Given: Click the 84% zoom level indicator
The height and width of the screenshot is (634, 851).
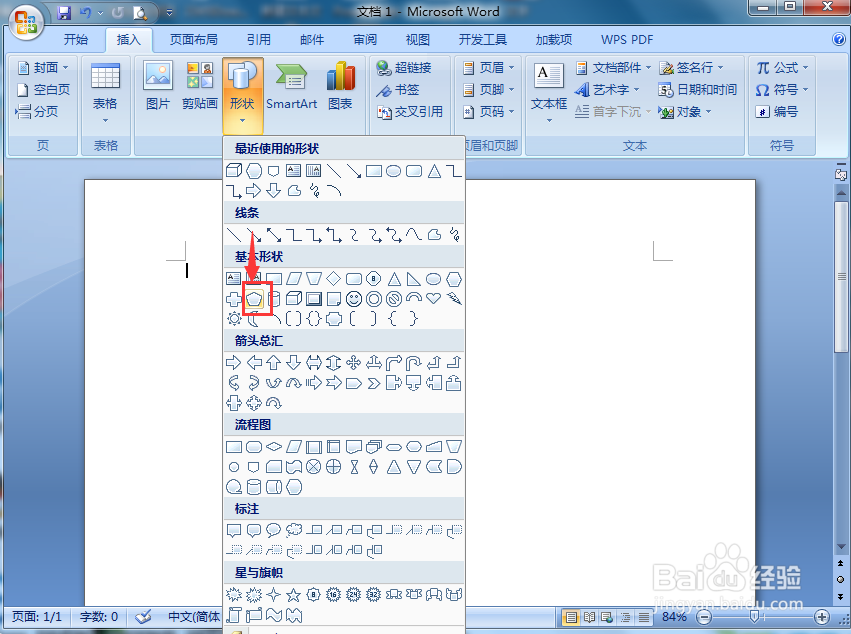Looking at the screenshot, I should point(675,617).
